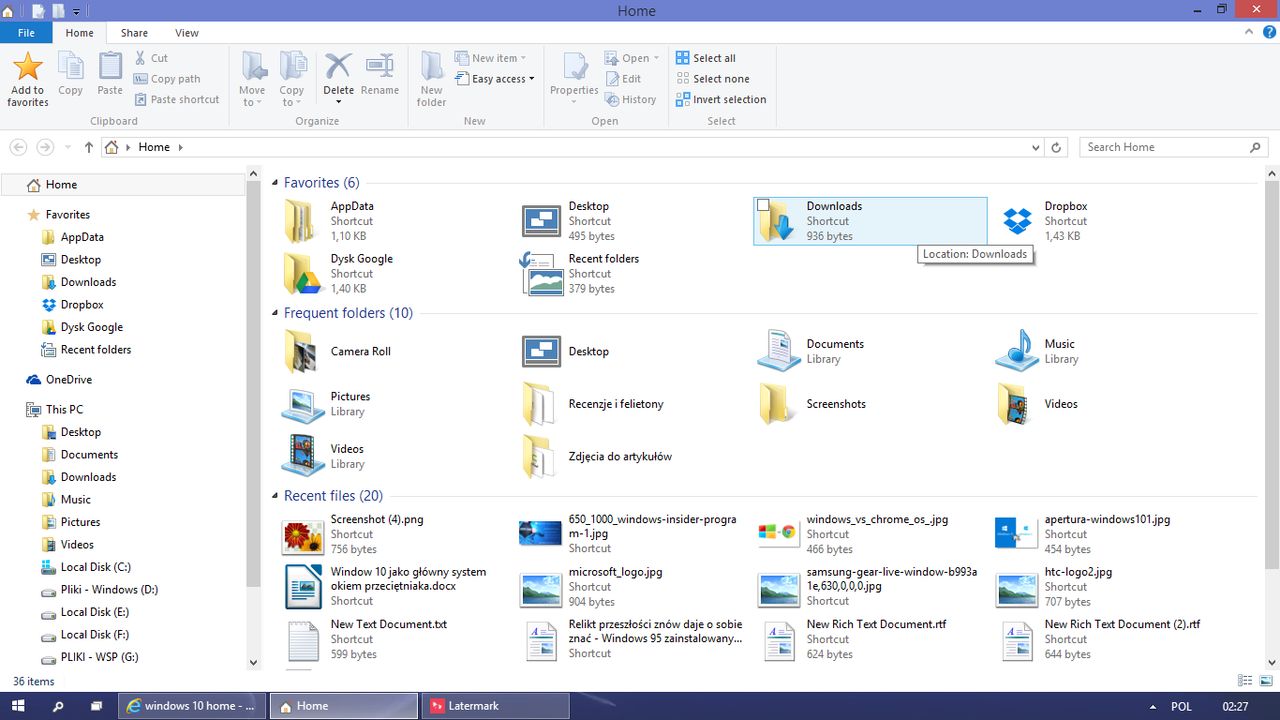Click Select none in ribbon
This screenshot has height=720, width=1280.
(x=712, y=79)
